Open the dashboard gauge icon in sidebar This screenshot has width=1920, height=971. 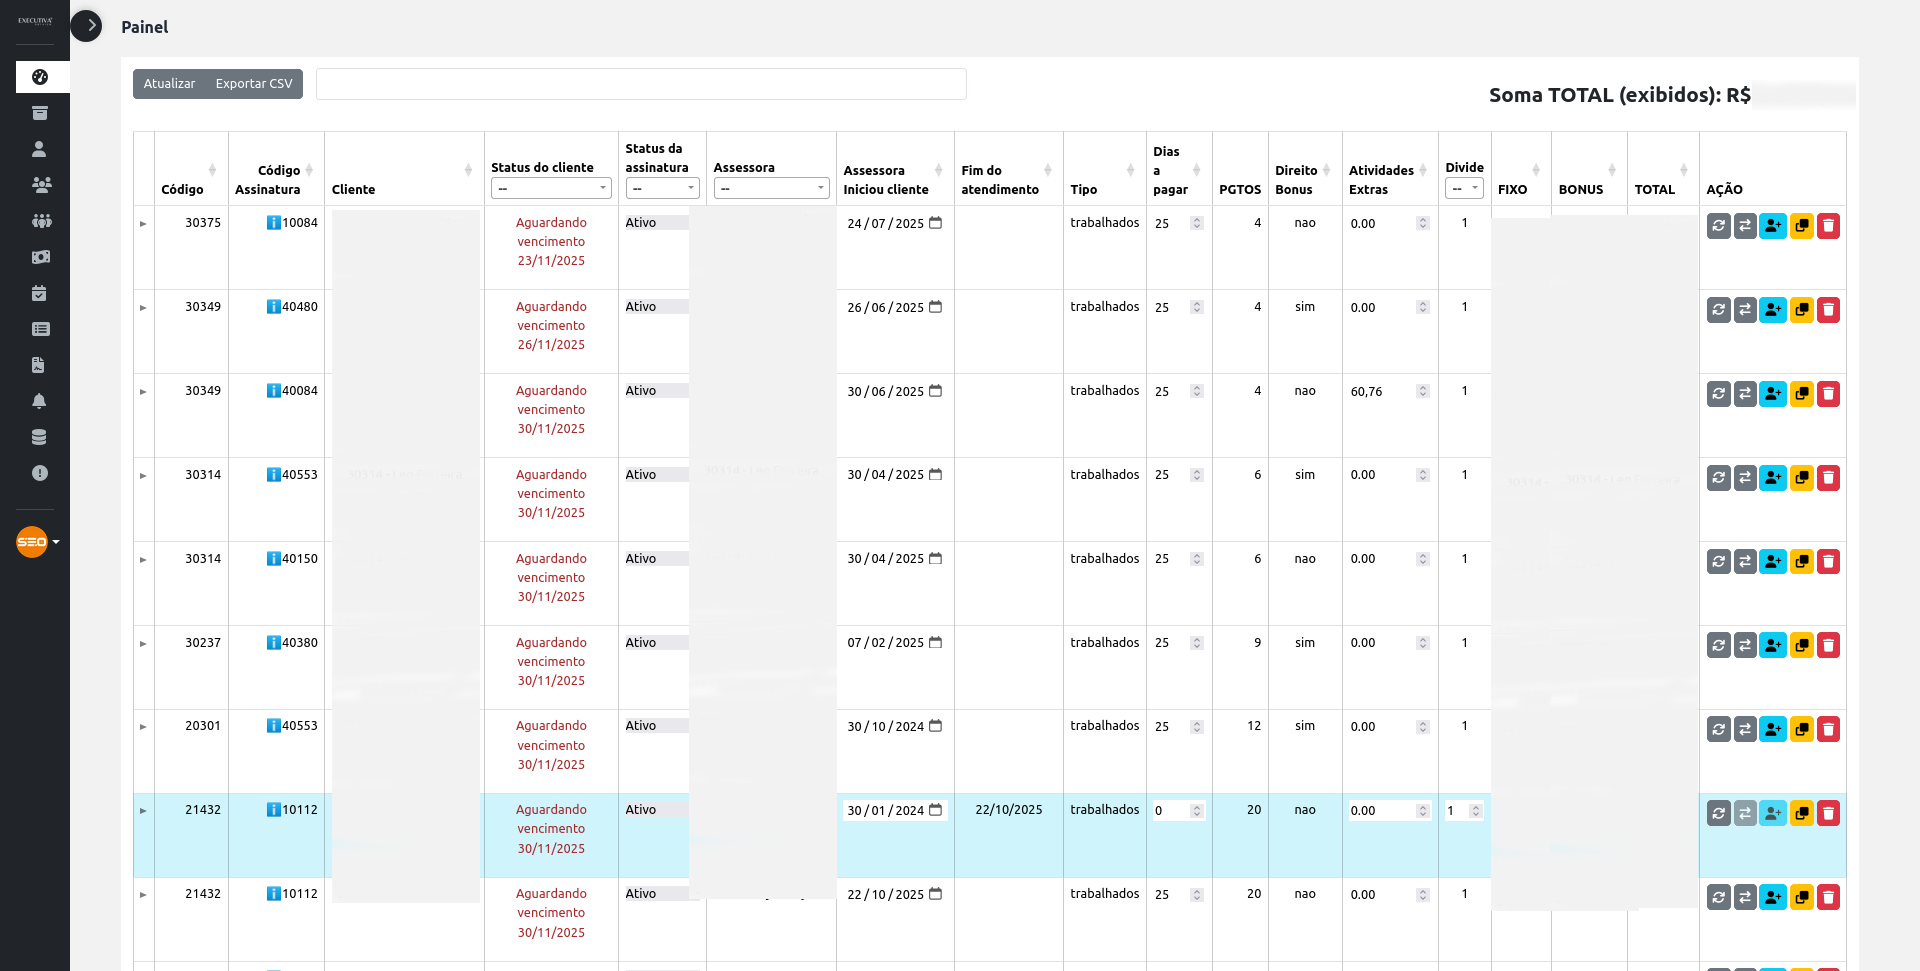pyautogui.click(x=40, y=77)
